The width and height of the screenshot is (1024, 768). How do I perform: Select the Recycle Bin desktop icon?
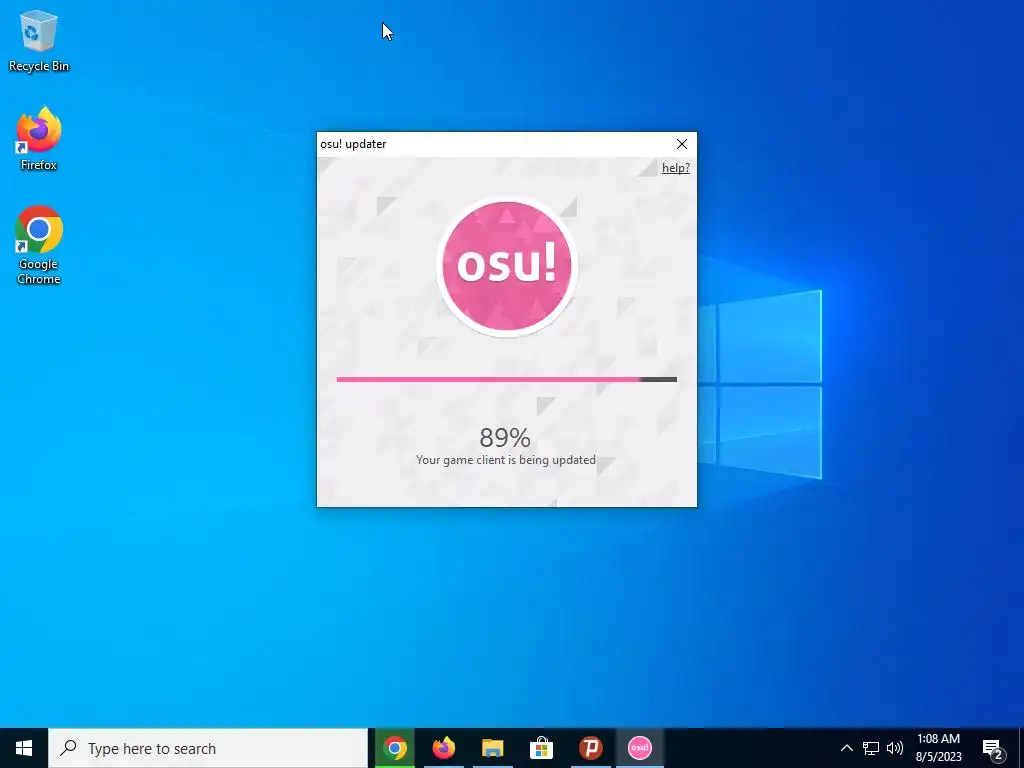[x=39, y=40]
